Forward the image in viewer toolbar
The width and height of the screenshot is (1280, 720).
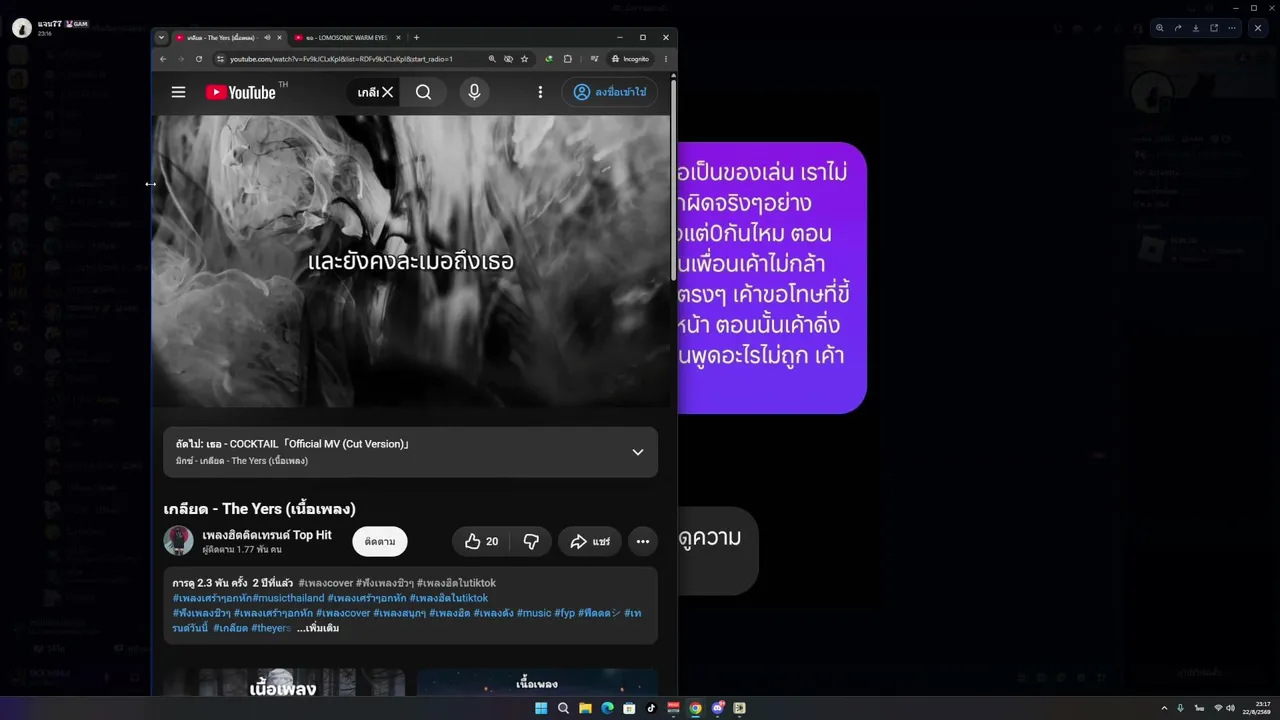pyautogui.click(x=1178, y=28)
